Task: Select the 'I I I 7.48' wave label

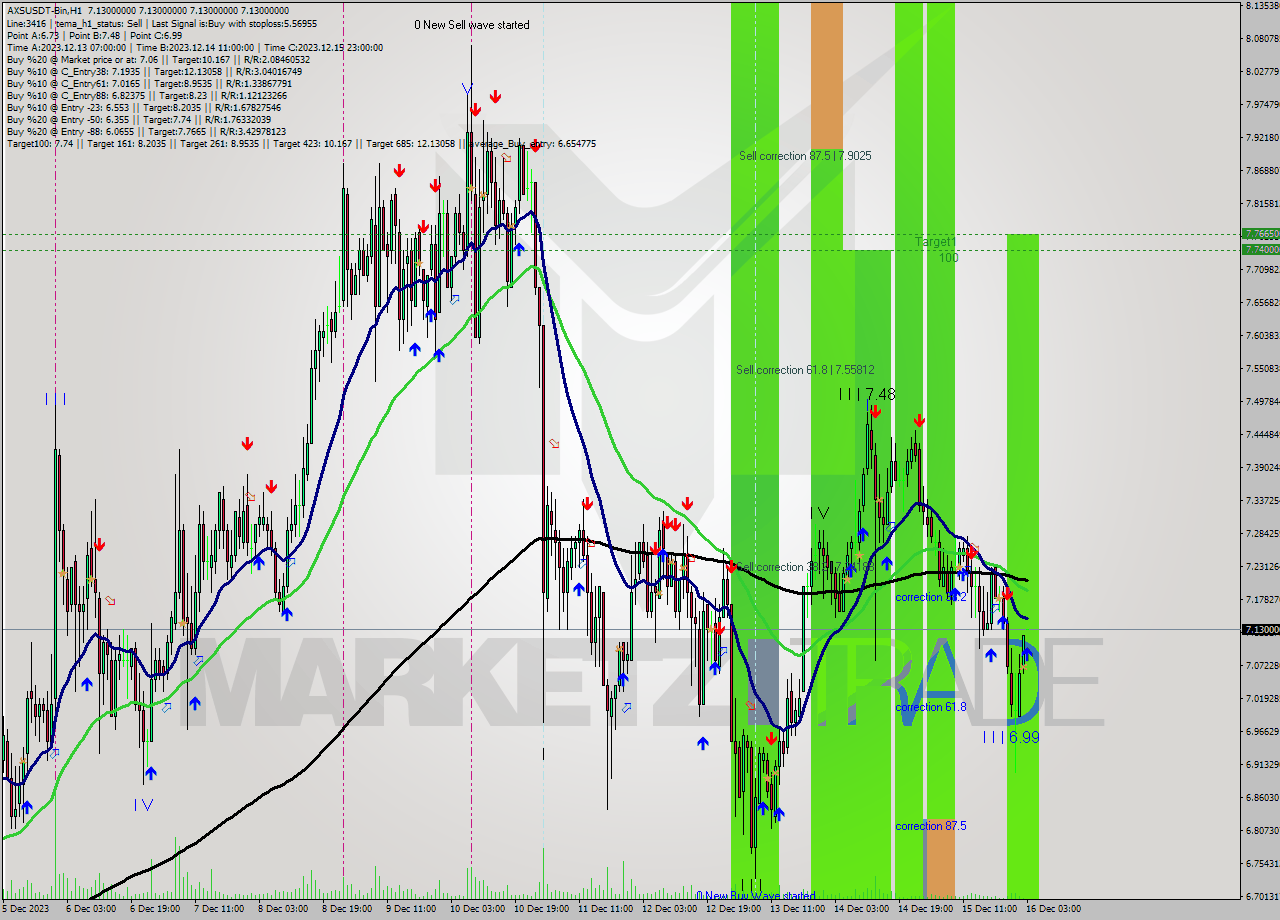Action: coord(867,395)
